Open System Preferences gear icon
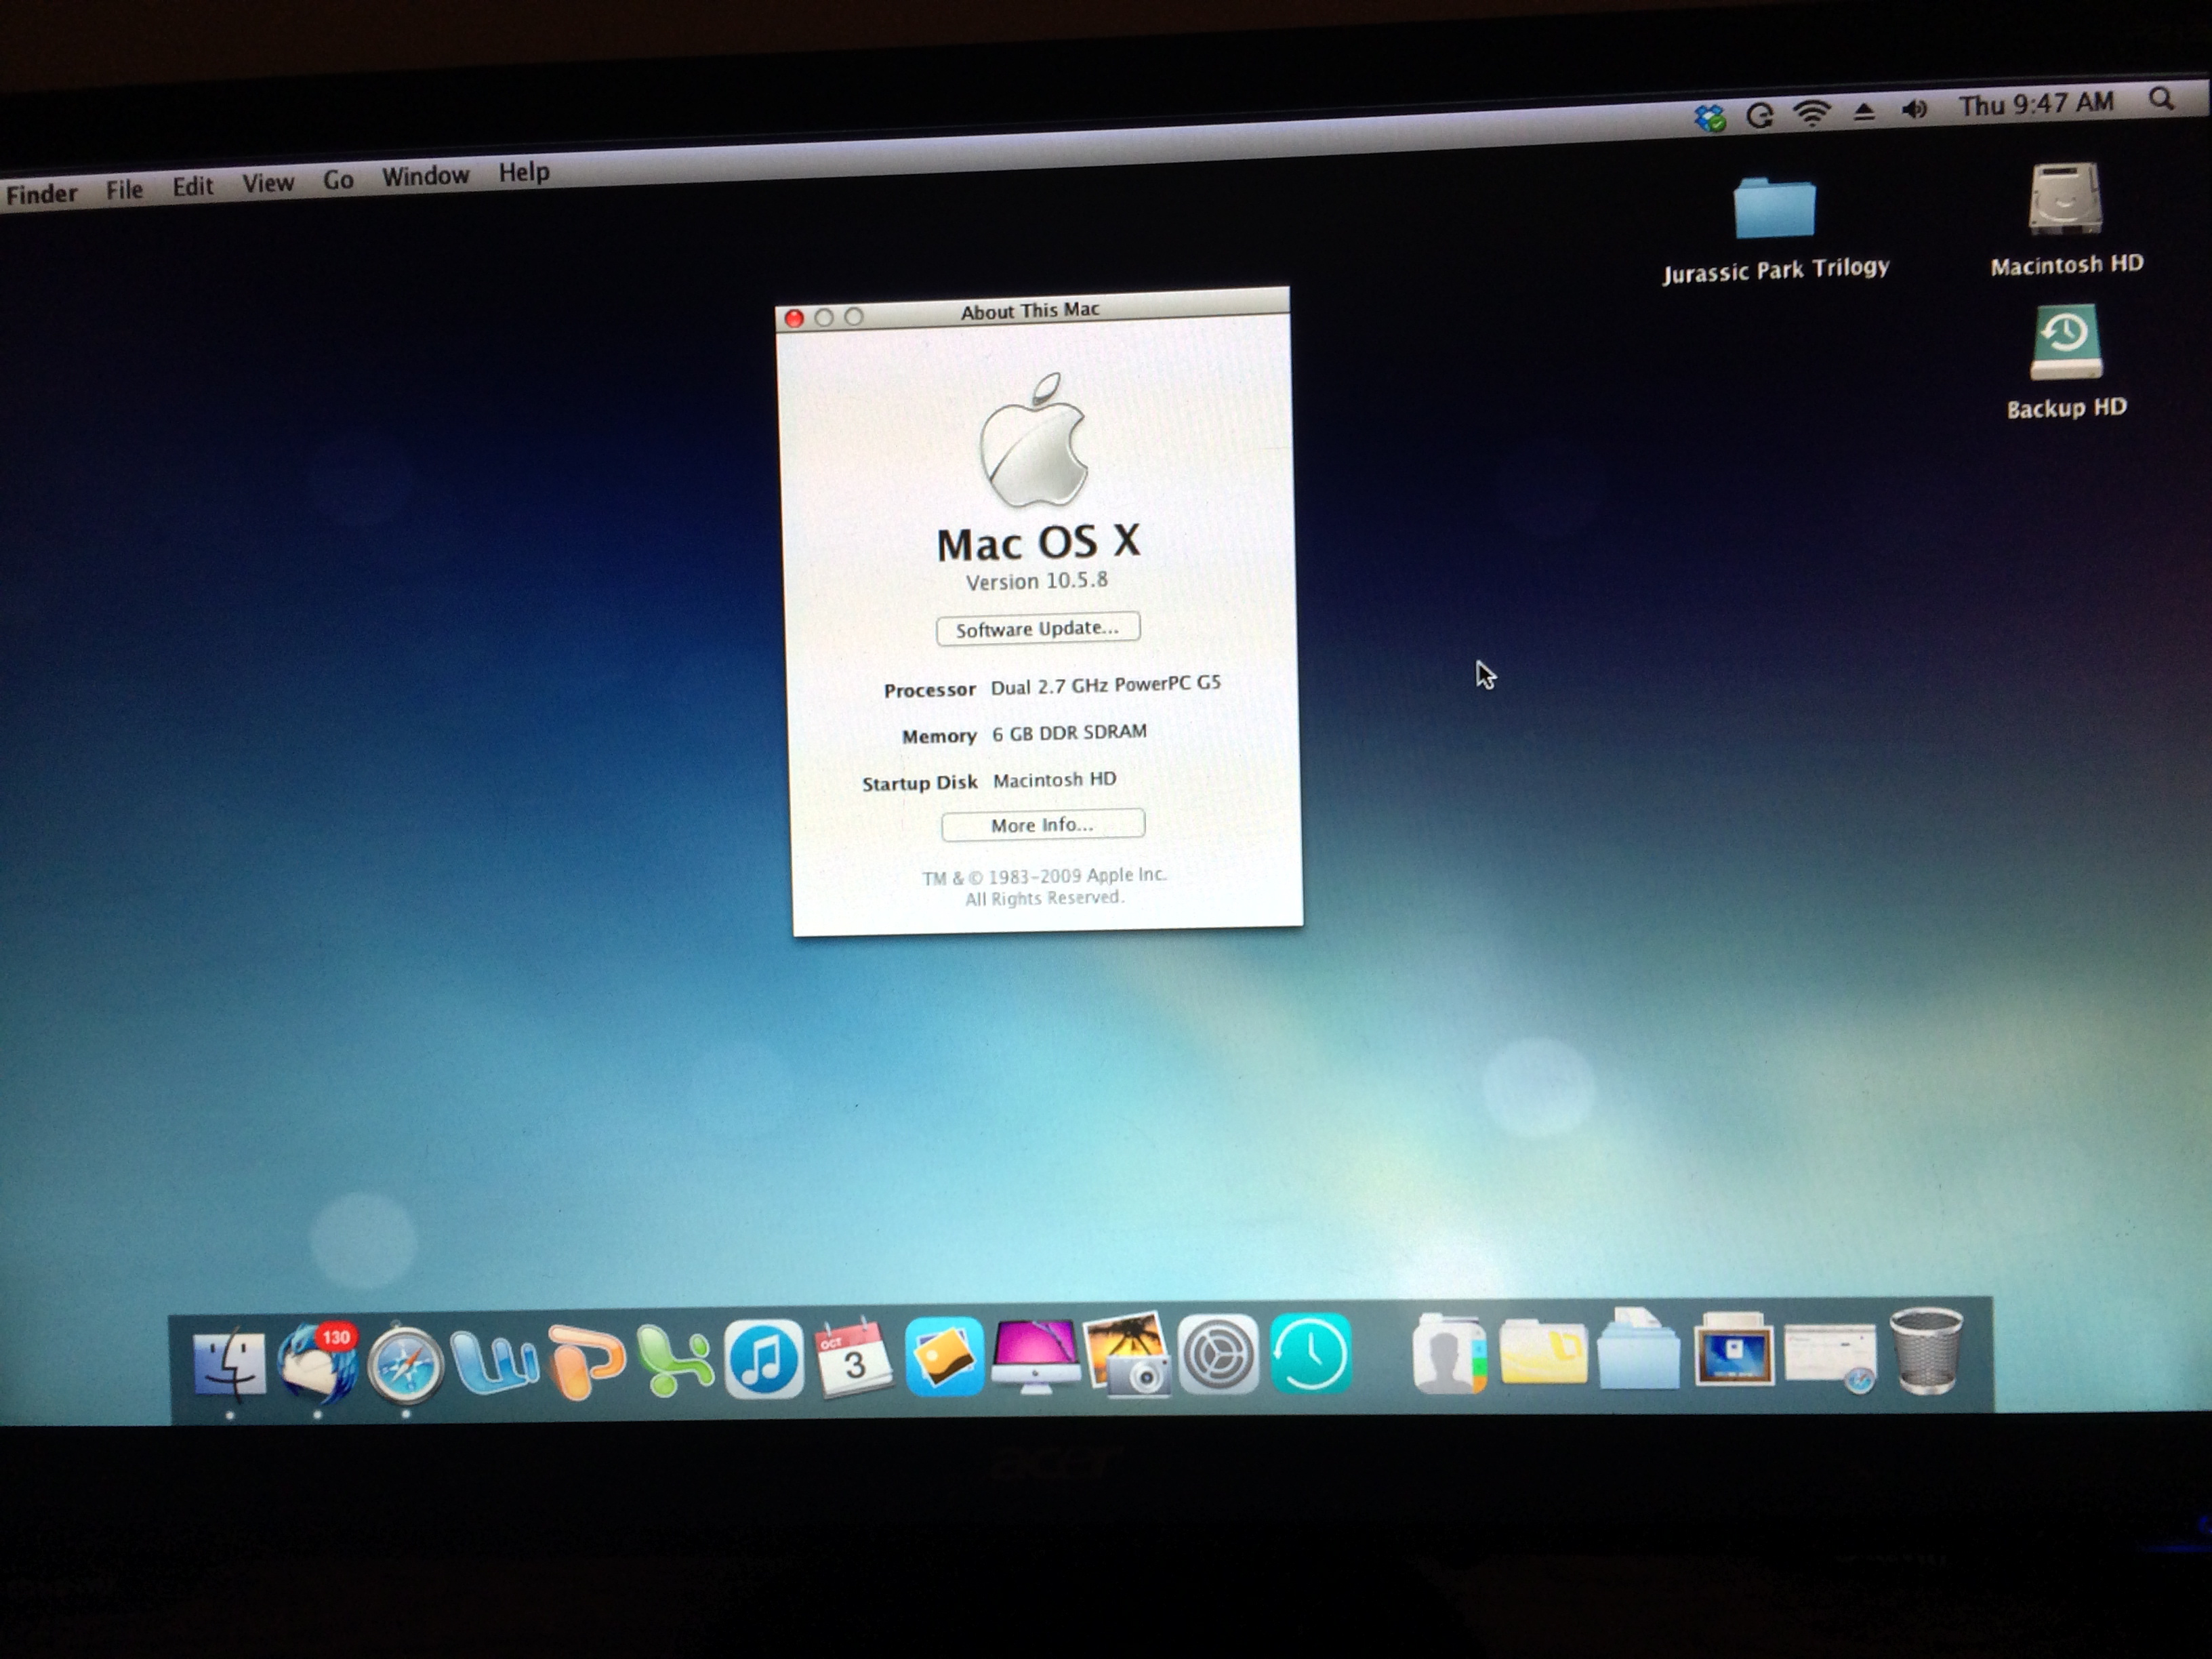This screenshot has width=2212, height=1659. pos(1218,1355)
